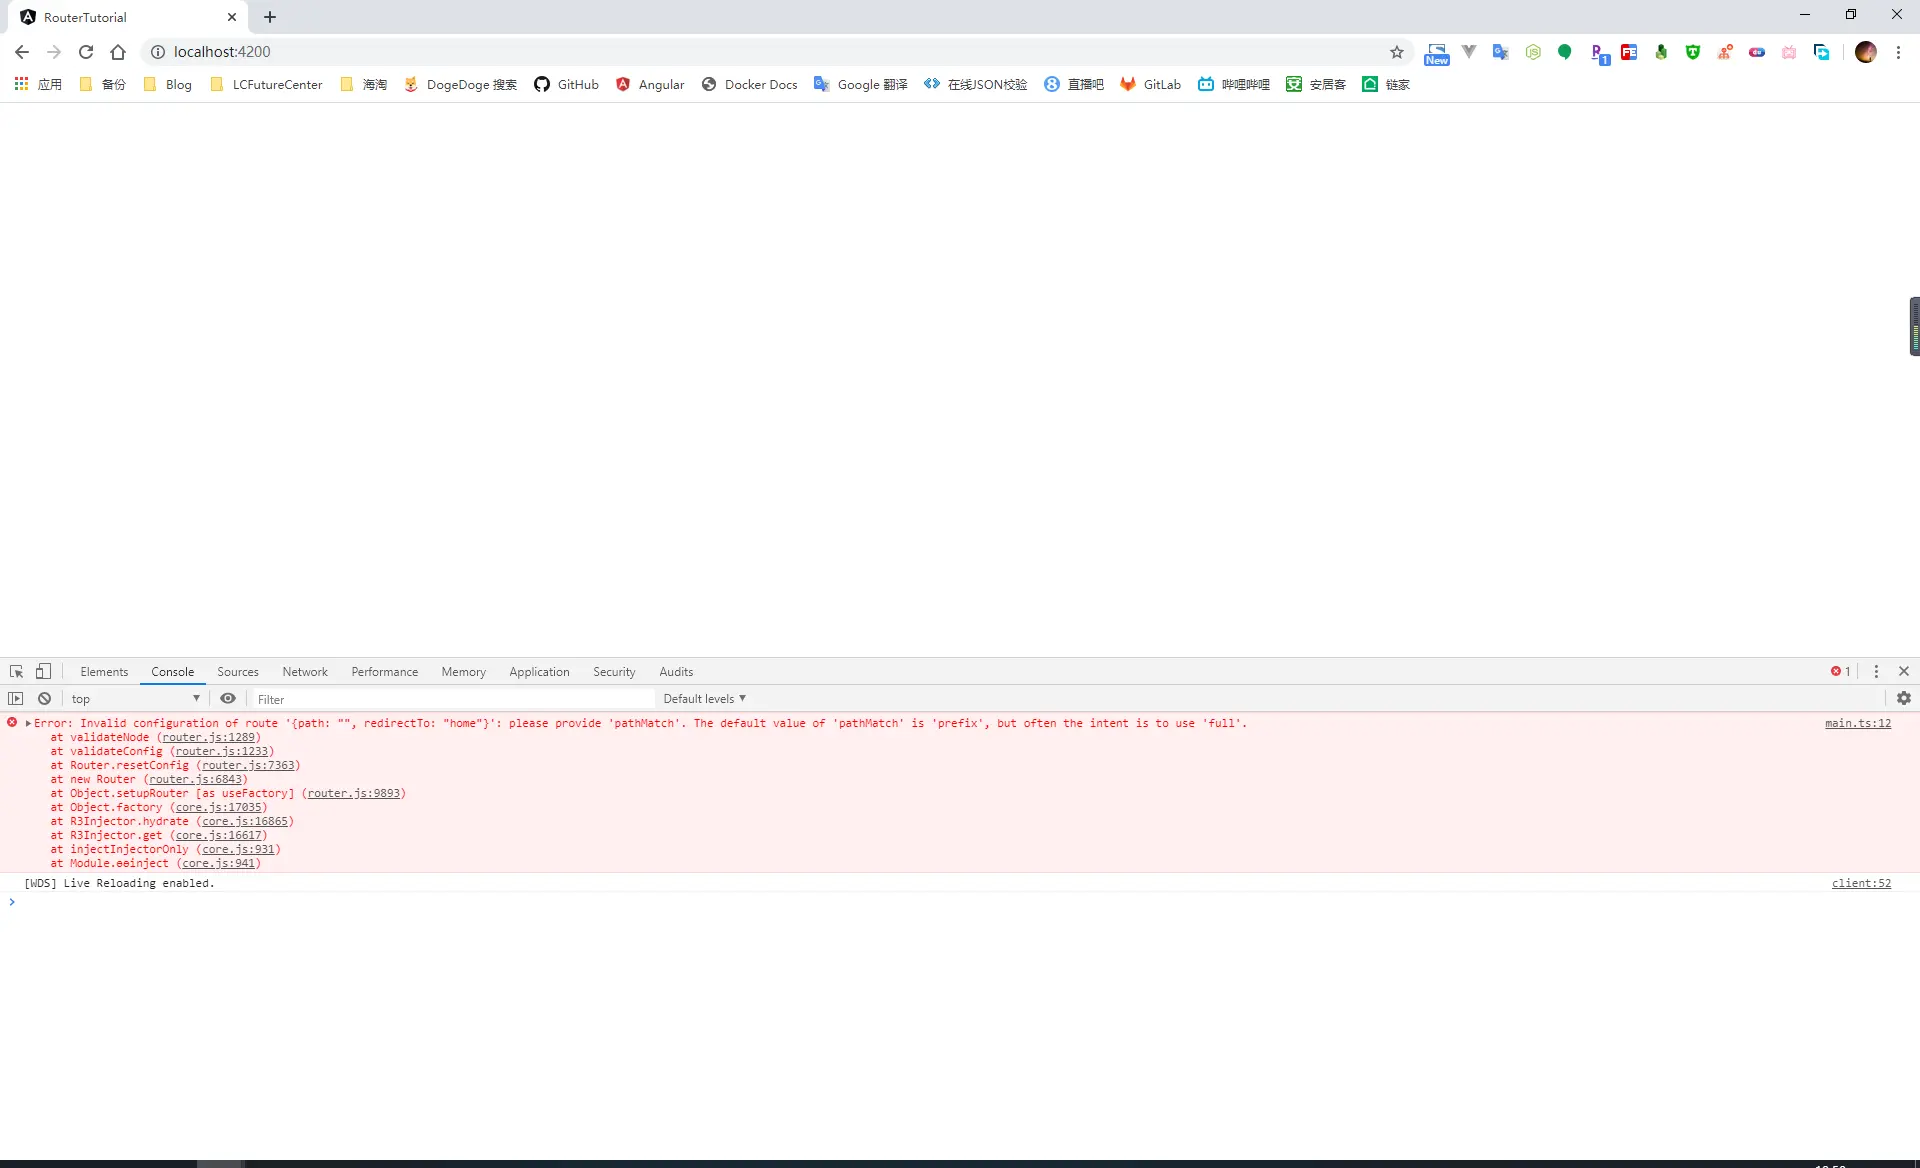Image resolution: width=1920 pixels, height=1168 pixels.
Task: Expand the Error message disclosure triangle
Action: coord(29,723)
